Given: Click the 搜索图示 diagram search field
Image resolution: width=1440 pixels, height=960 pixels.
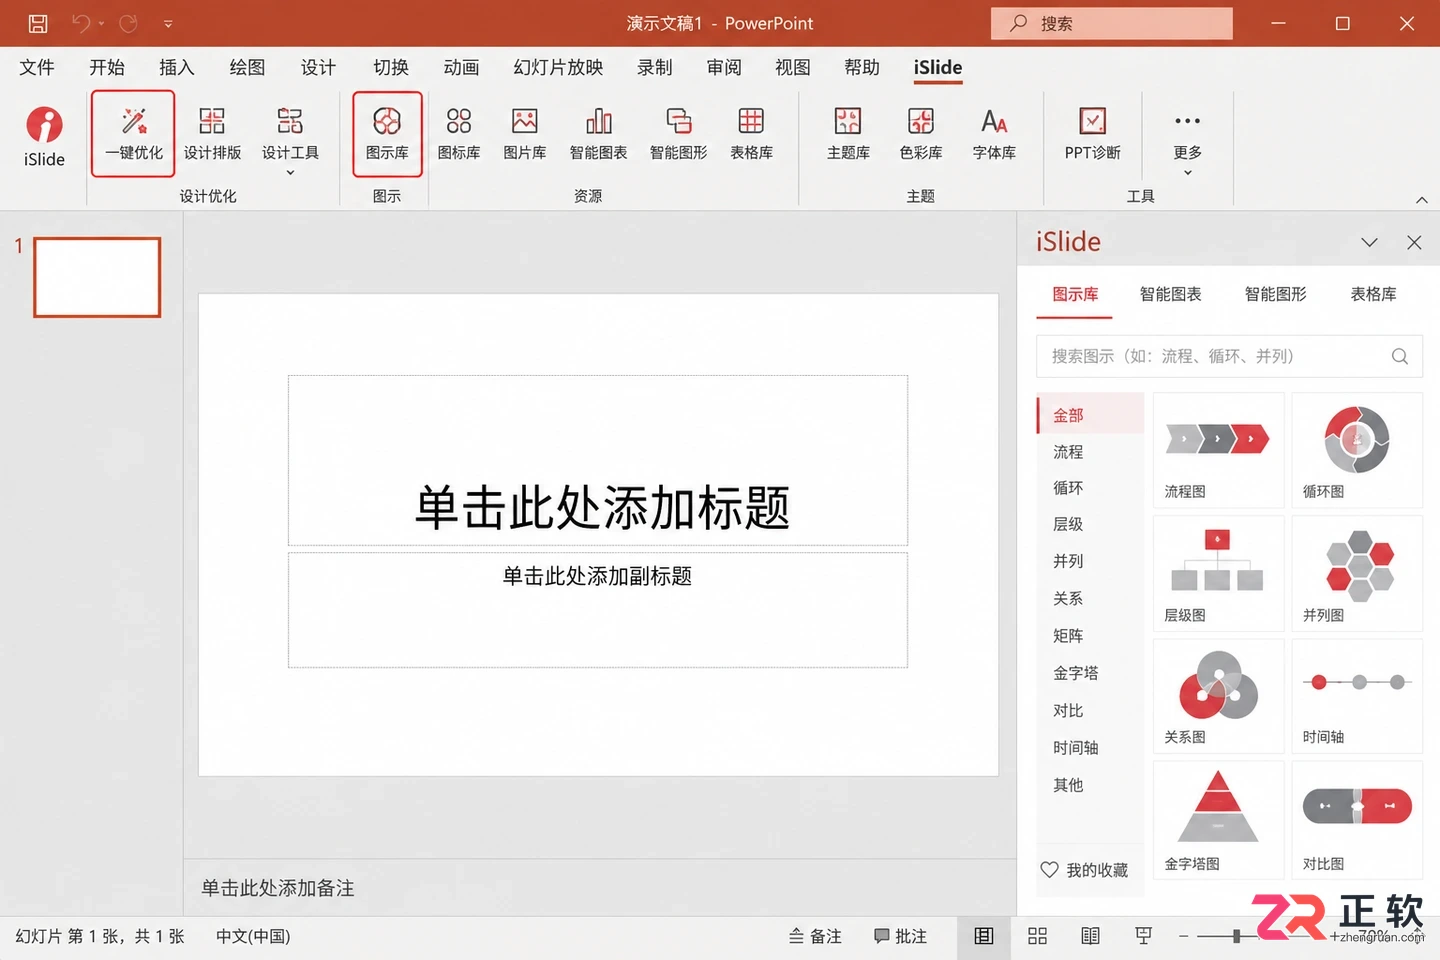Looking at the screenshot, I should [x=1229, y=356].
